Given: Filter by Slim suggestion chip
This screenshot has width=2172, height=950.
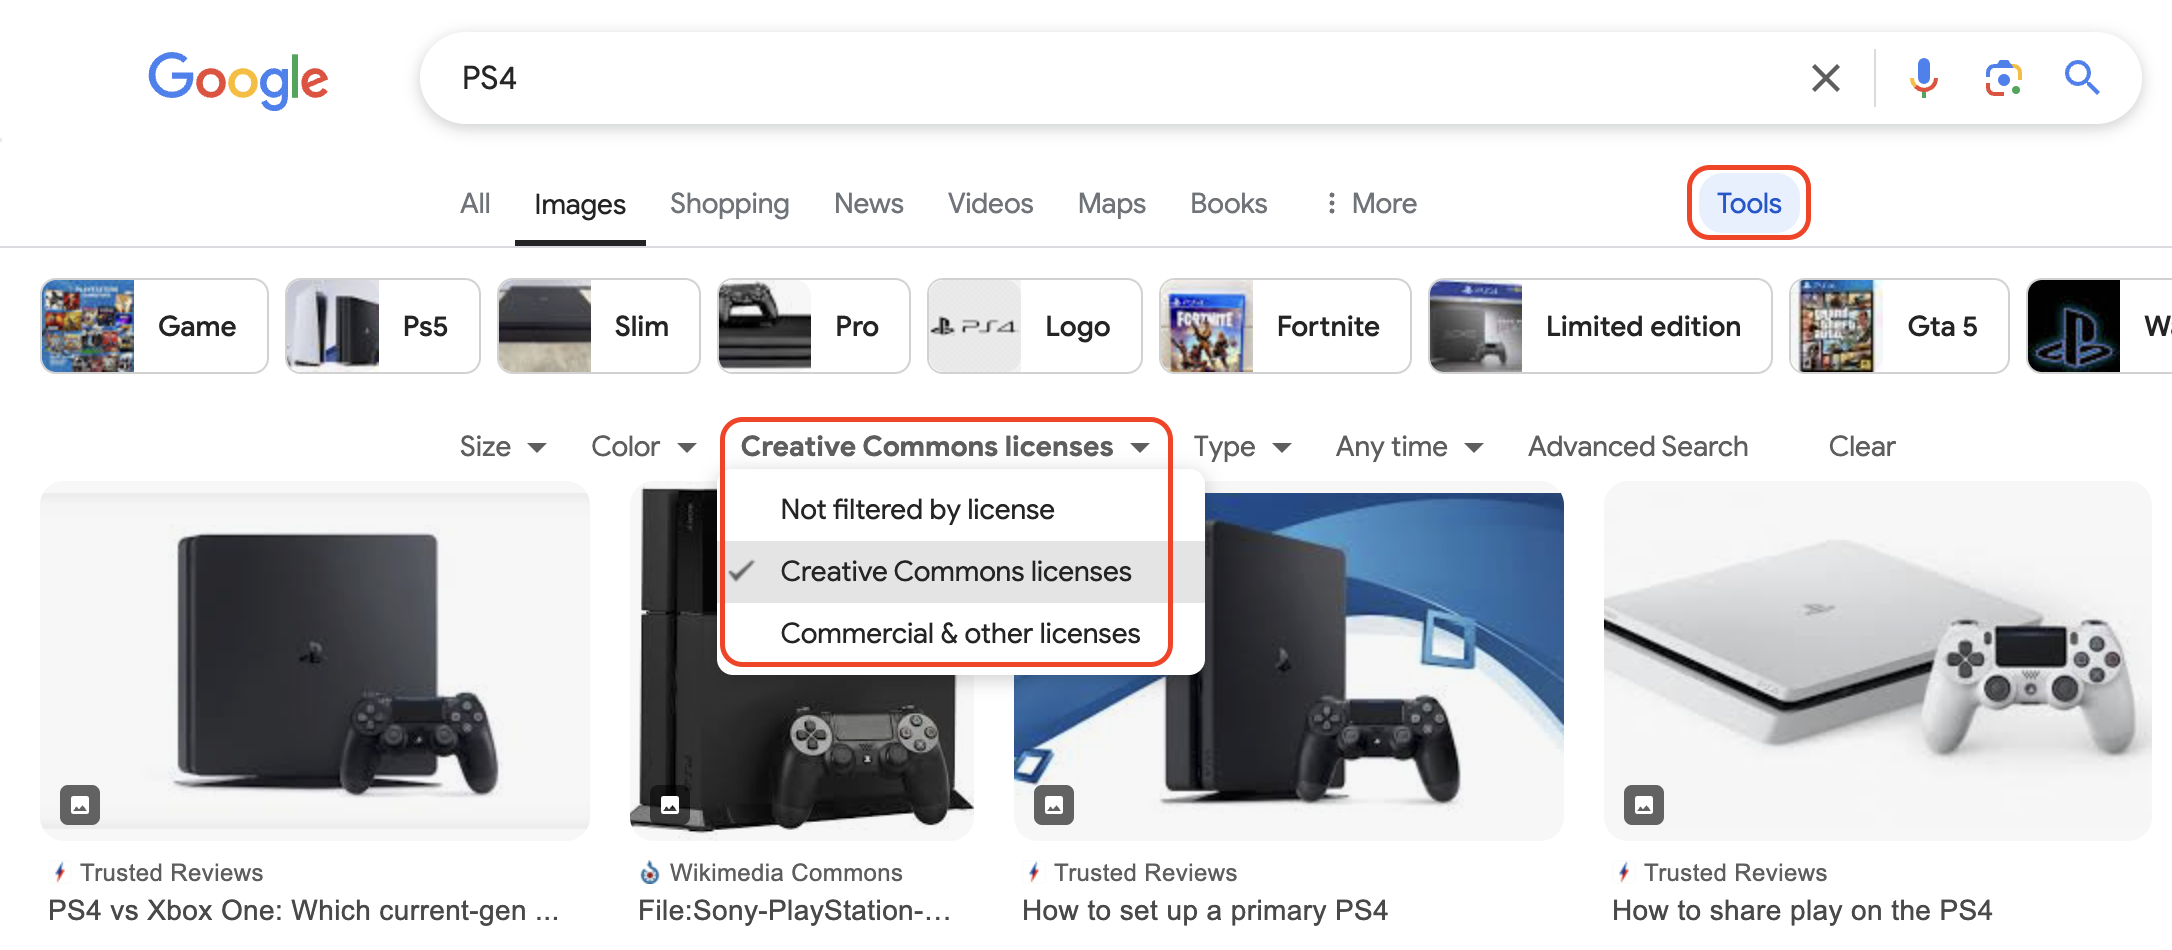Looking at the screenshot, I should (598, 326).
